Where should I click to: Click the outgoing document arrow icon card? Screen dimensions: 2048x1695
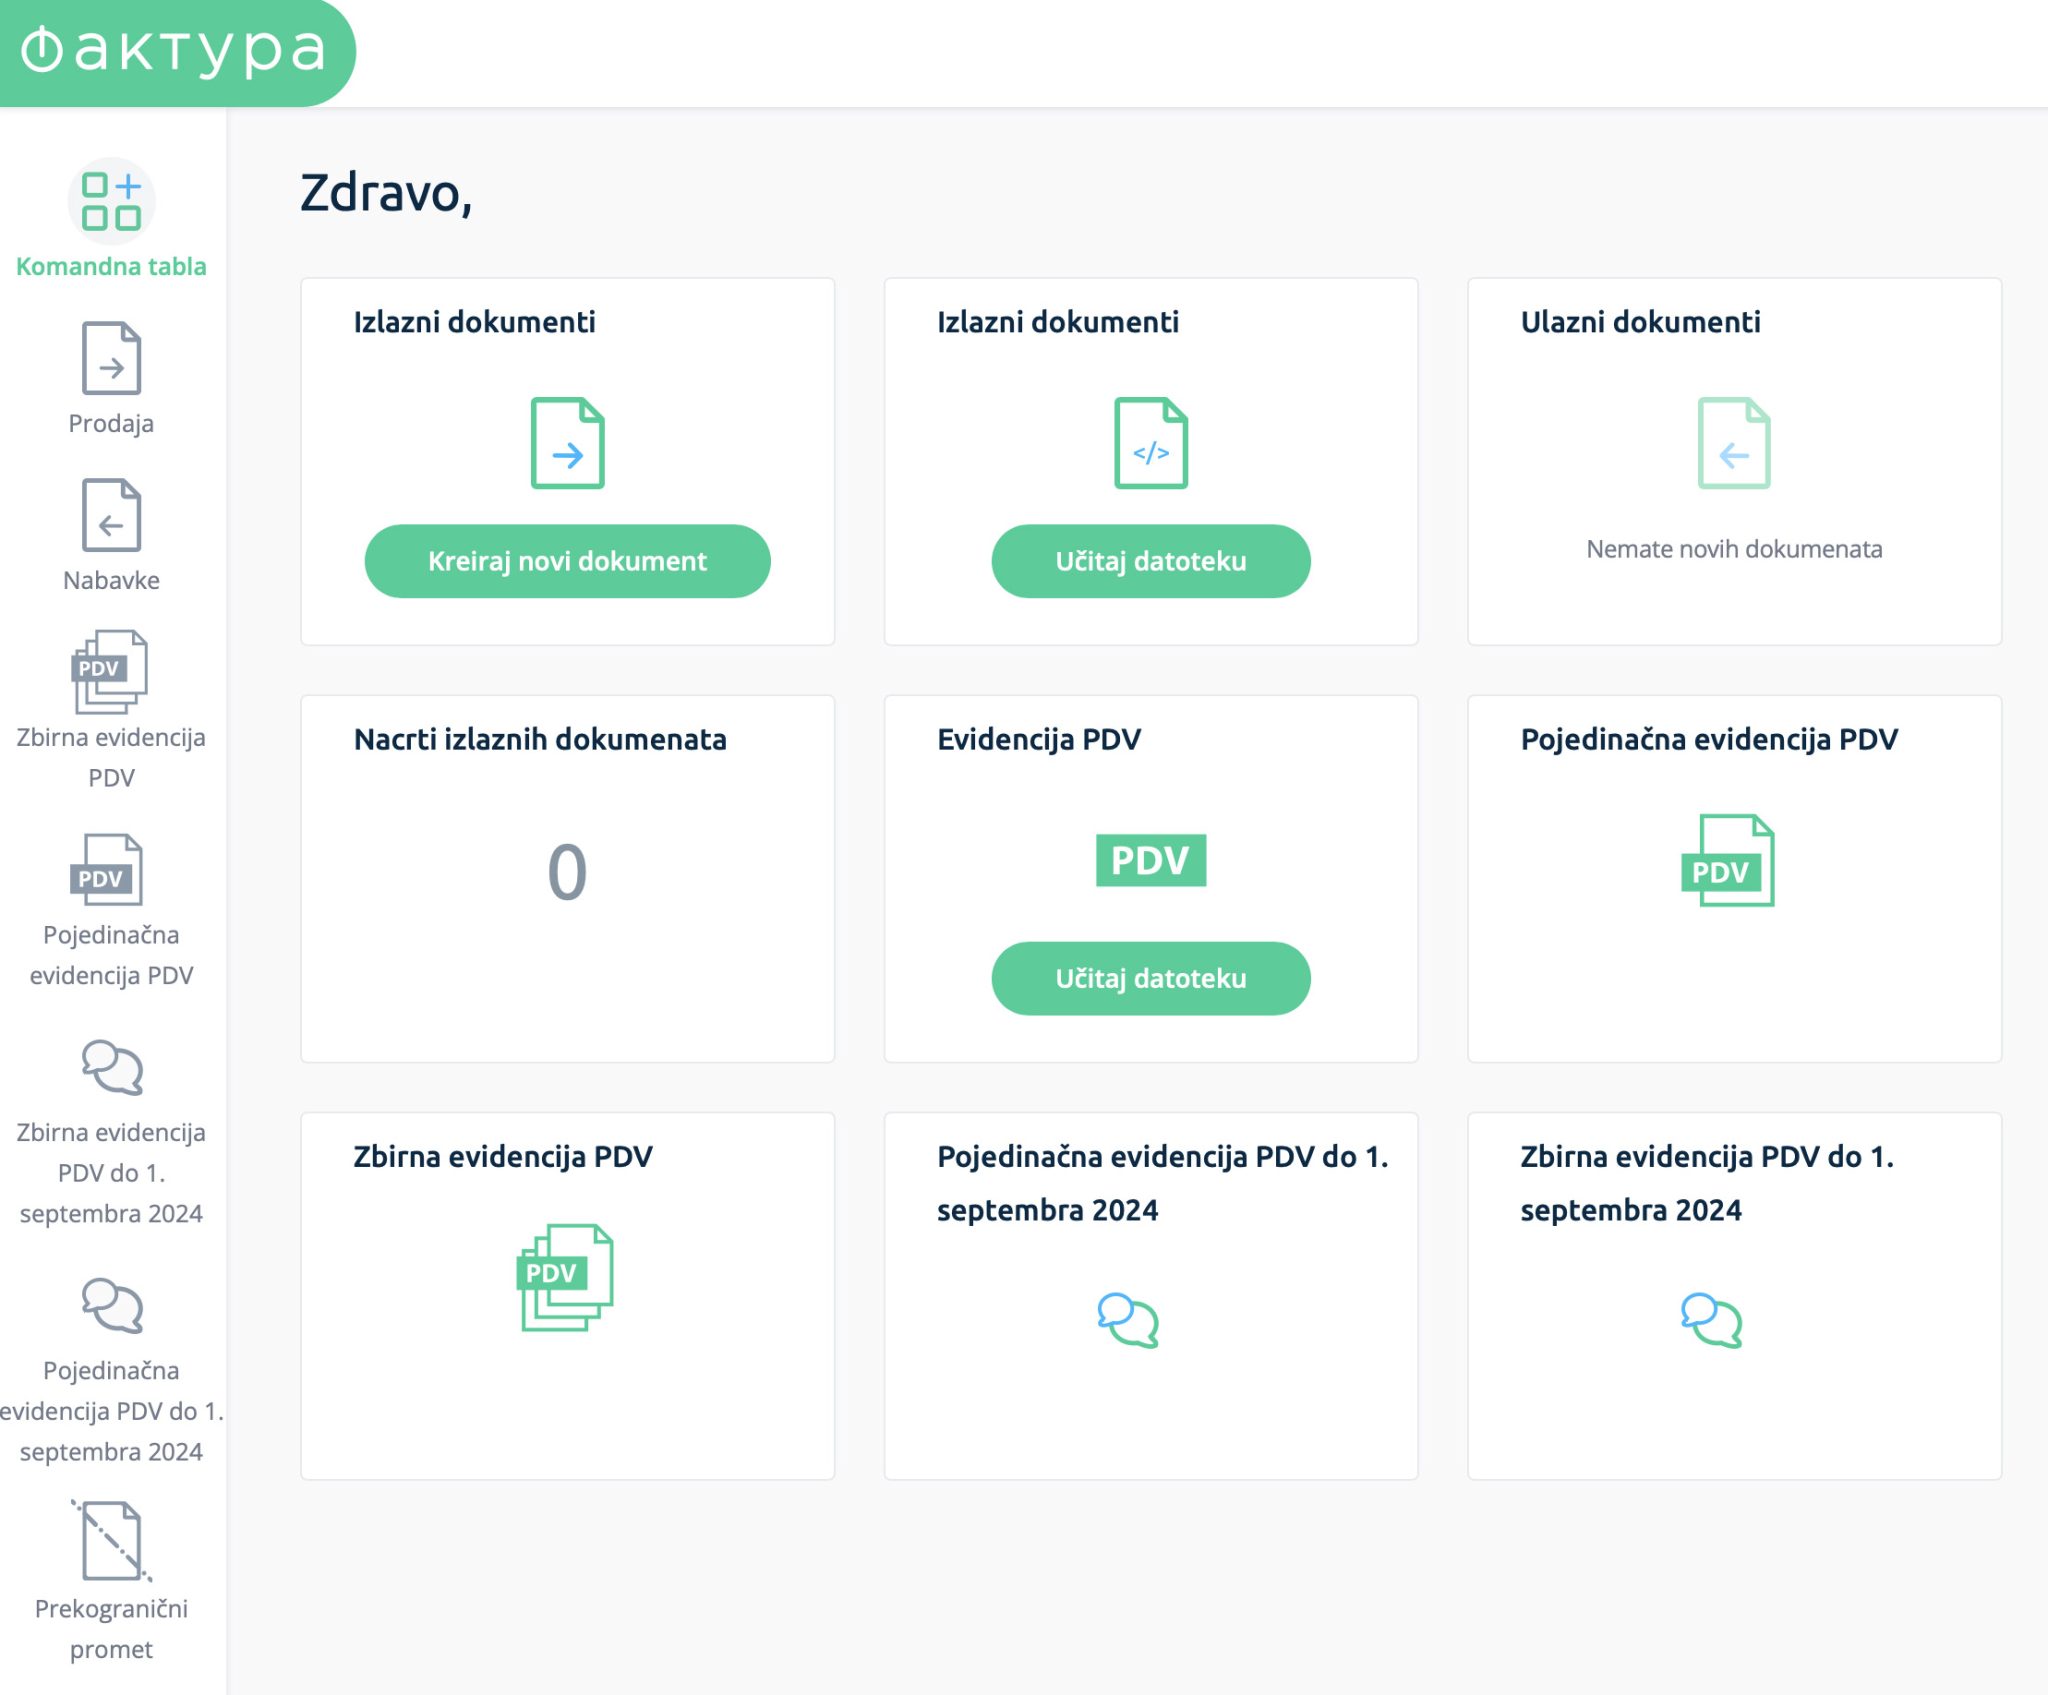pyautogui.click(x=567, y=443)
